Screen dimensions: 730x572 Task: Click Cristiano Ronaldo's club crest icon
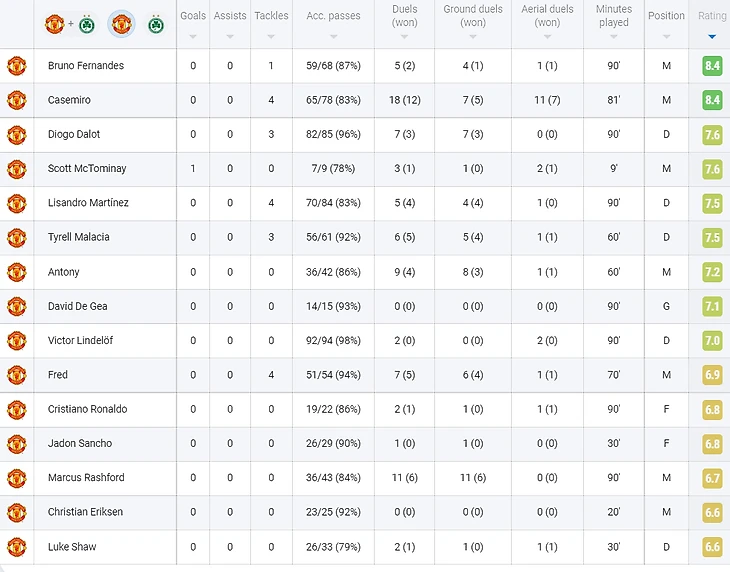click(x=16, y=409)
